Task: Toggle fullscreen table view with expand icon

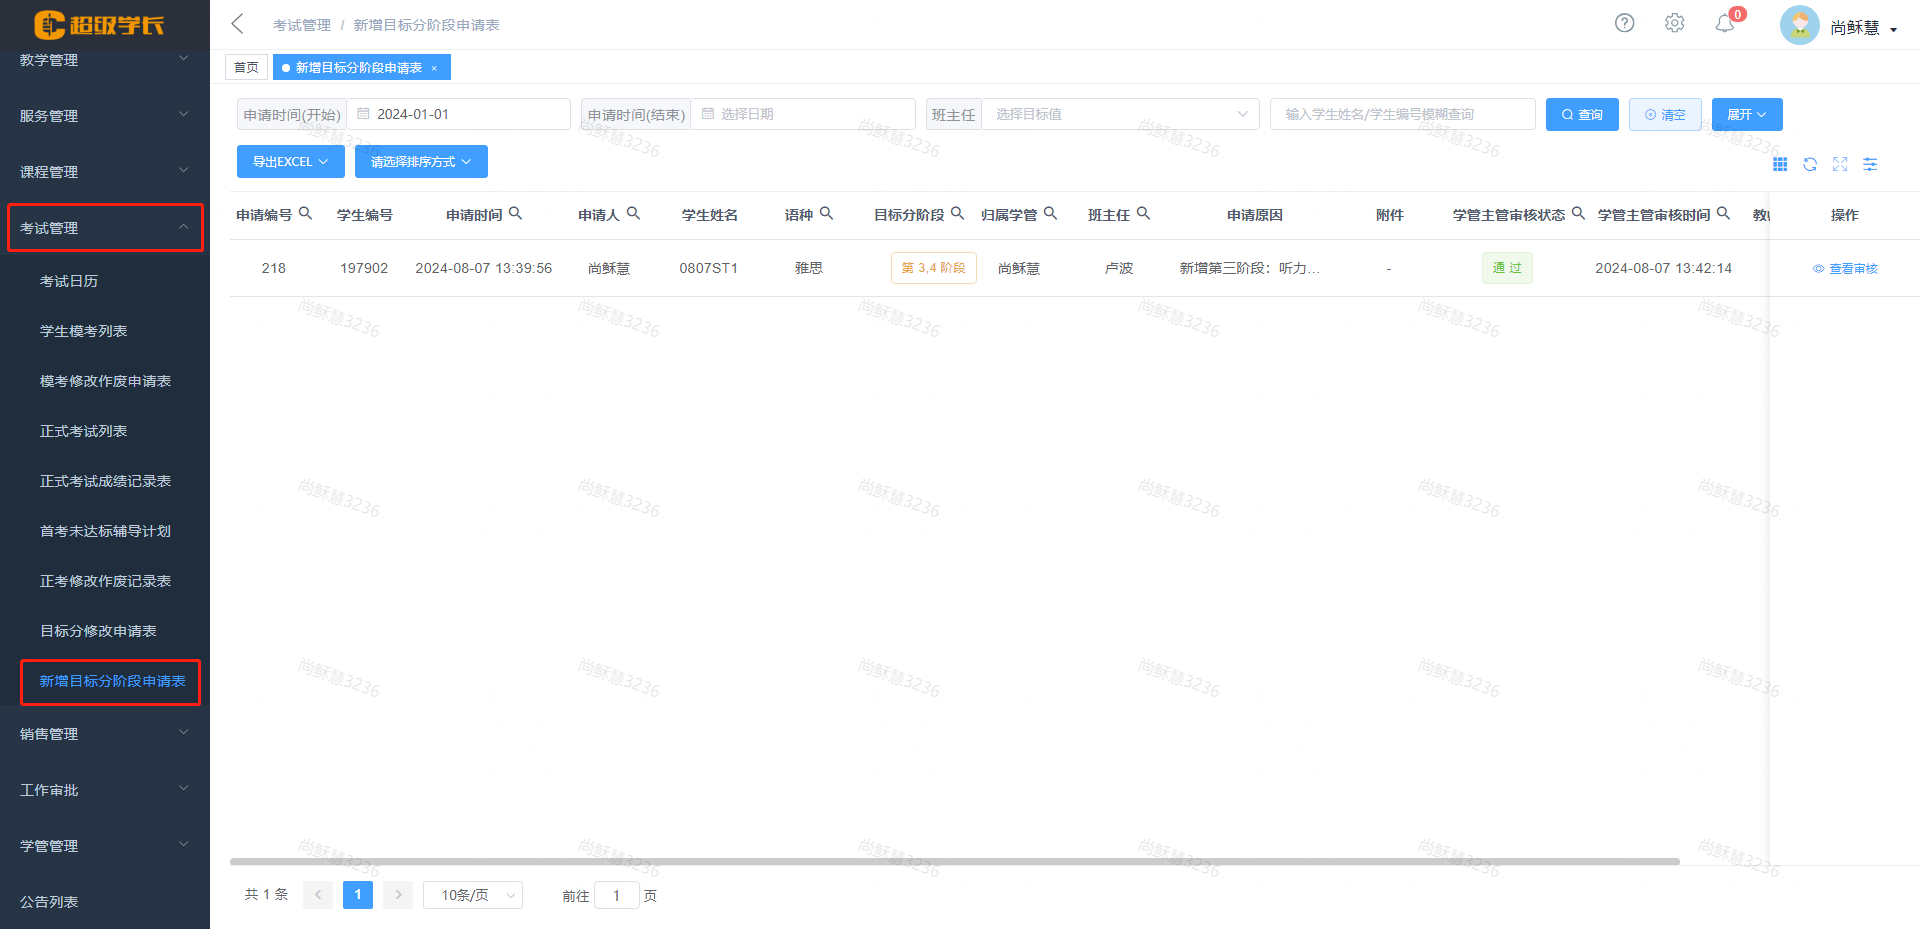Action: [x=1840, y=164]
